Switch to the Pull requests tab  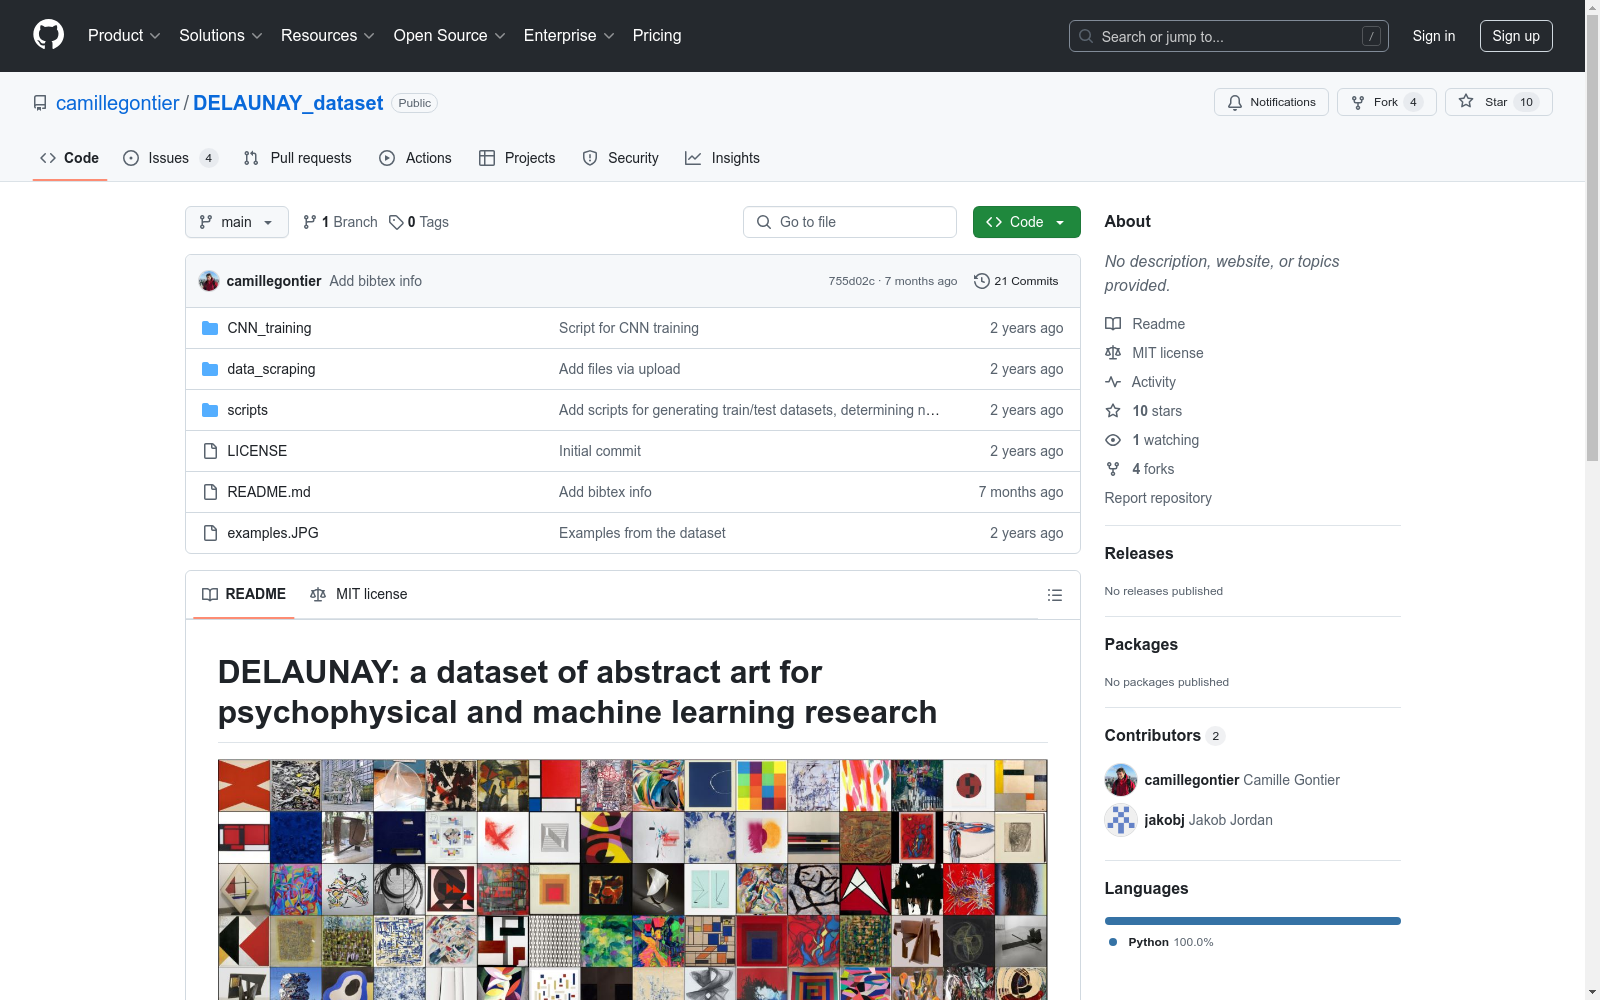pos(298,158)
